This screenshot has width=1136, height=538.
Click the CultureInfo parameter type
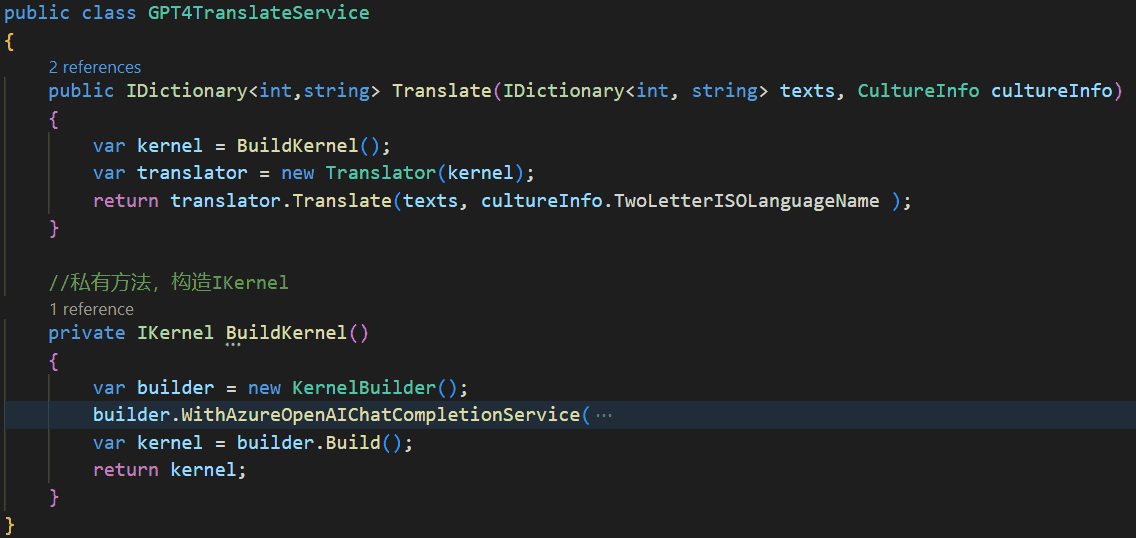click(918, 91)
